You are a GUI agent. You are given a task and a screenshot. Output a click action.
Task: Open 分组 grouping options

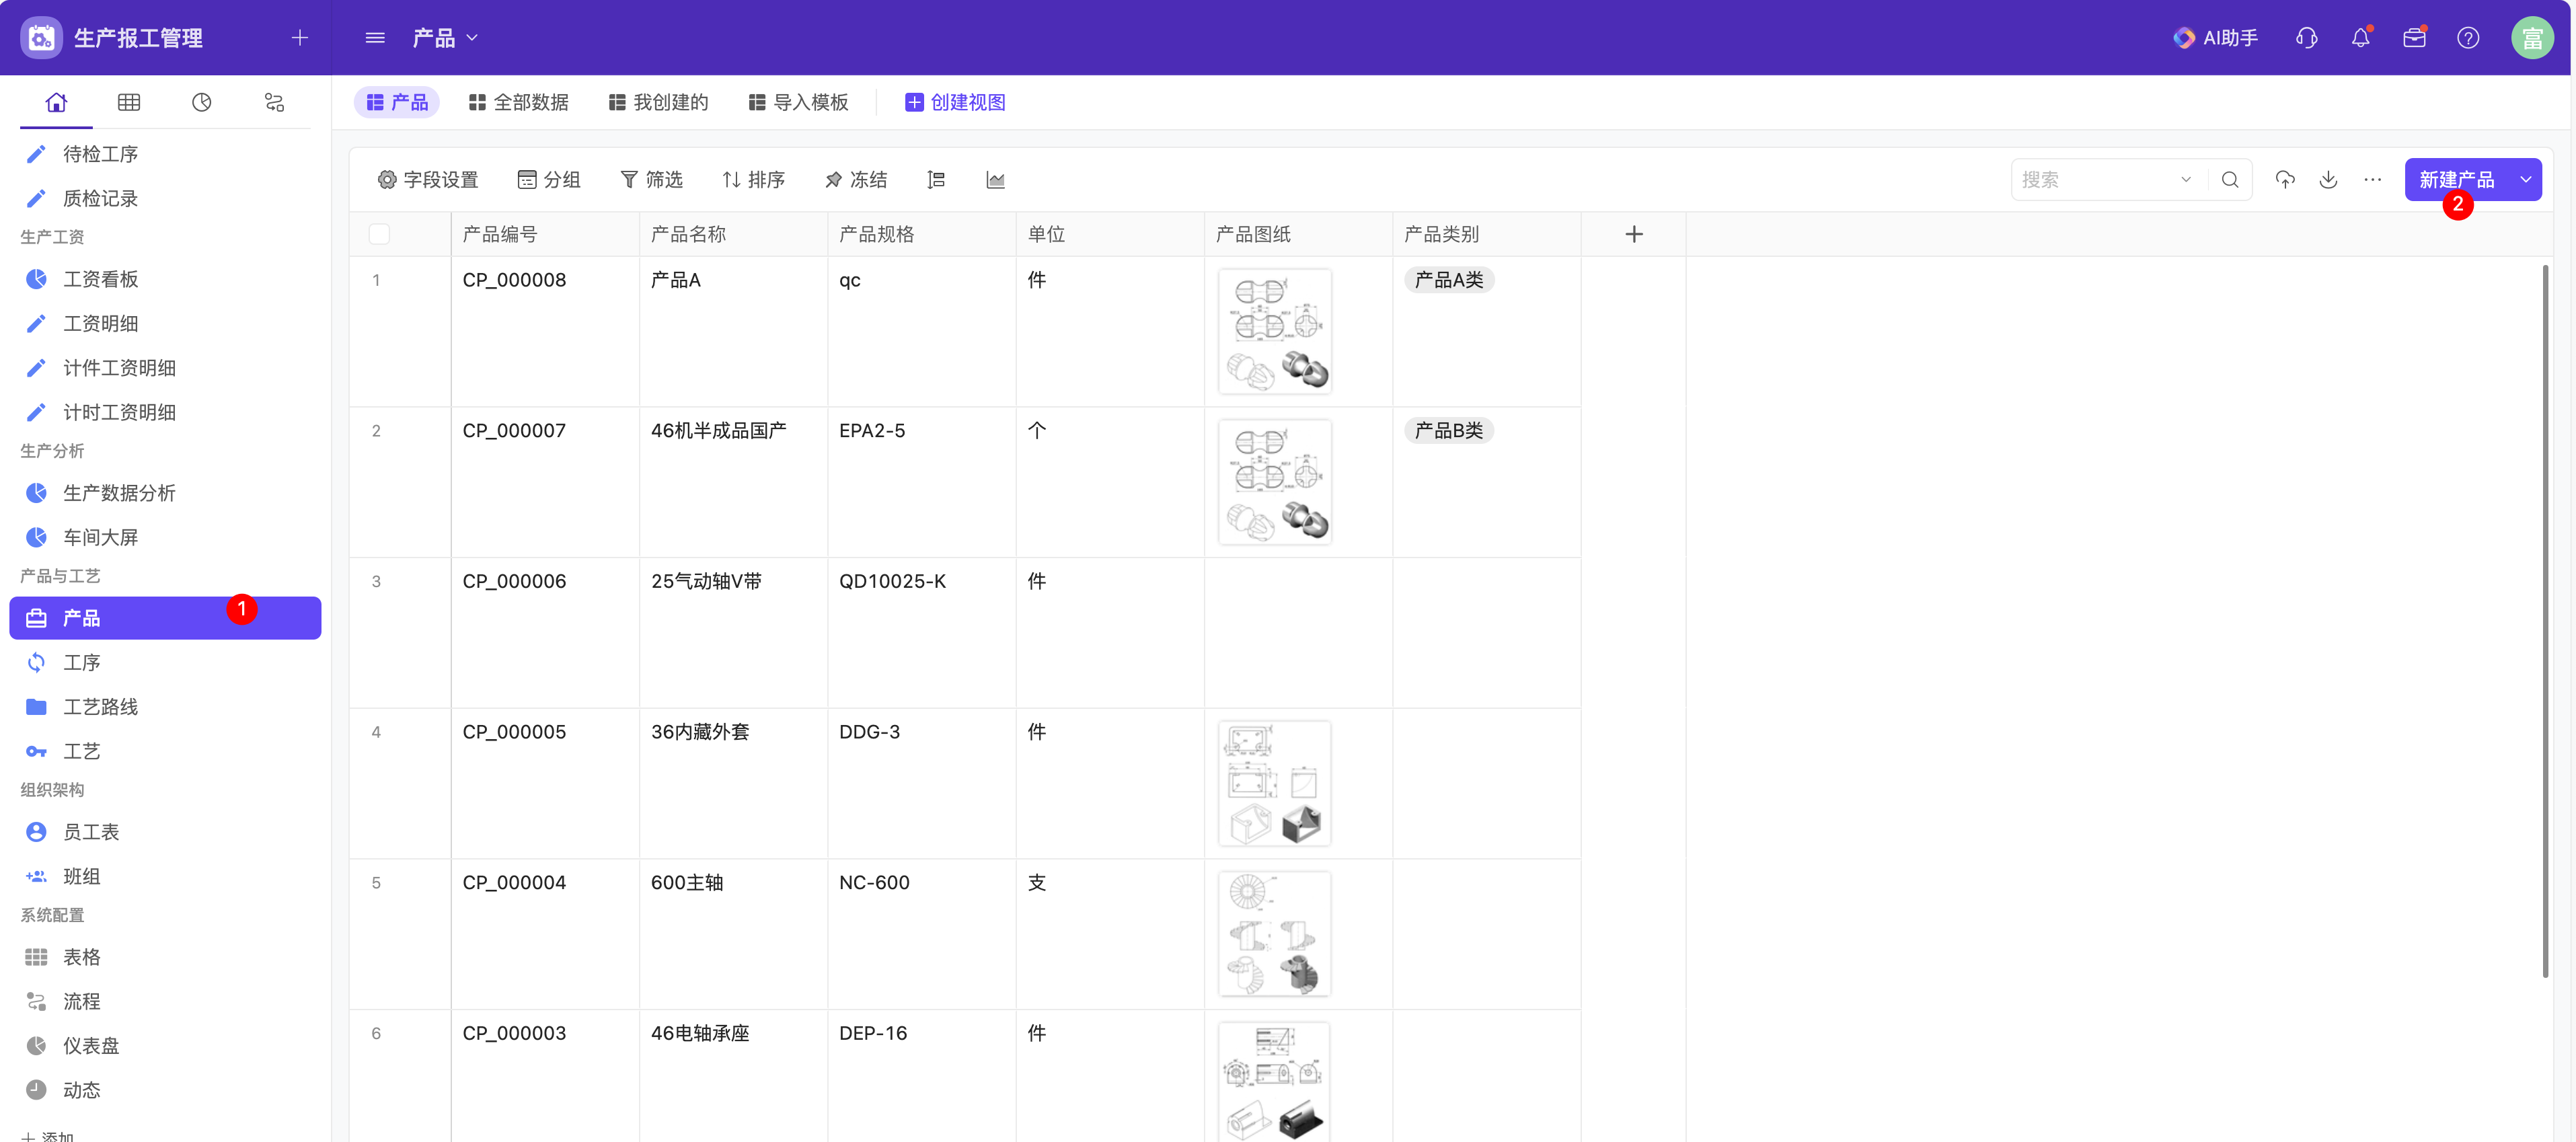[x=549, y=180]
